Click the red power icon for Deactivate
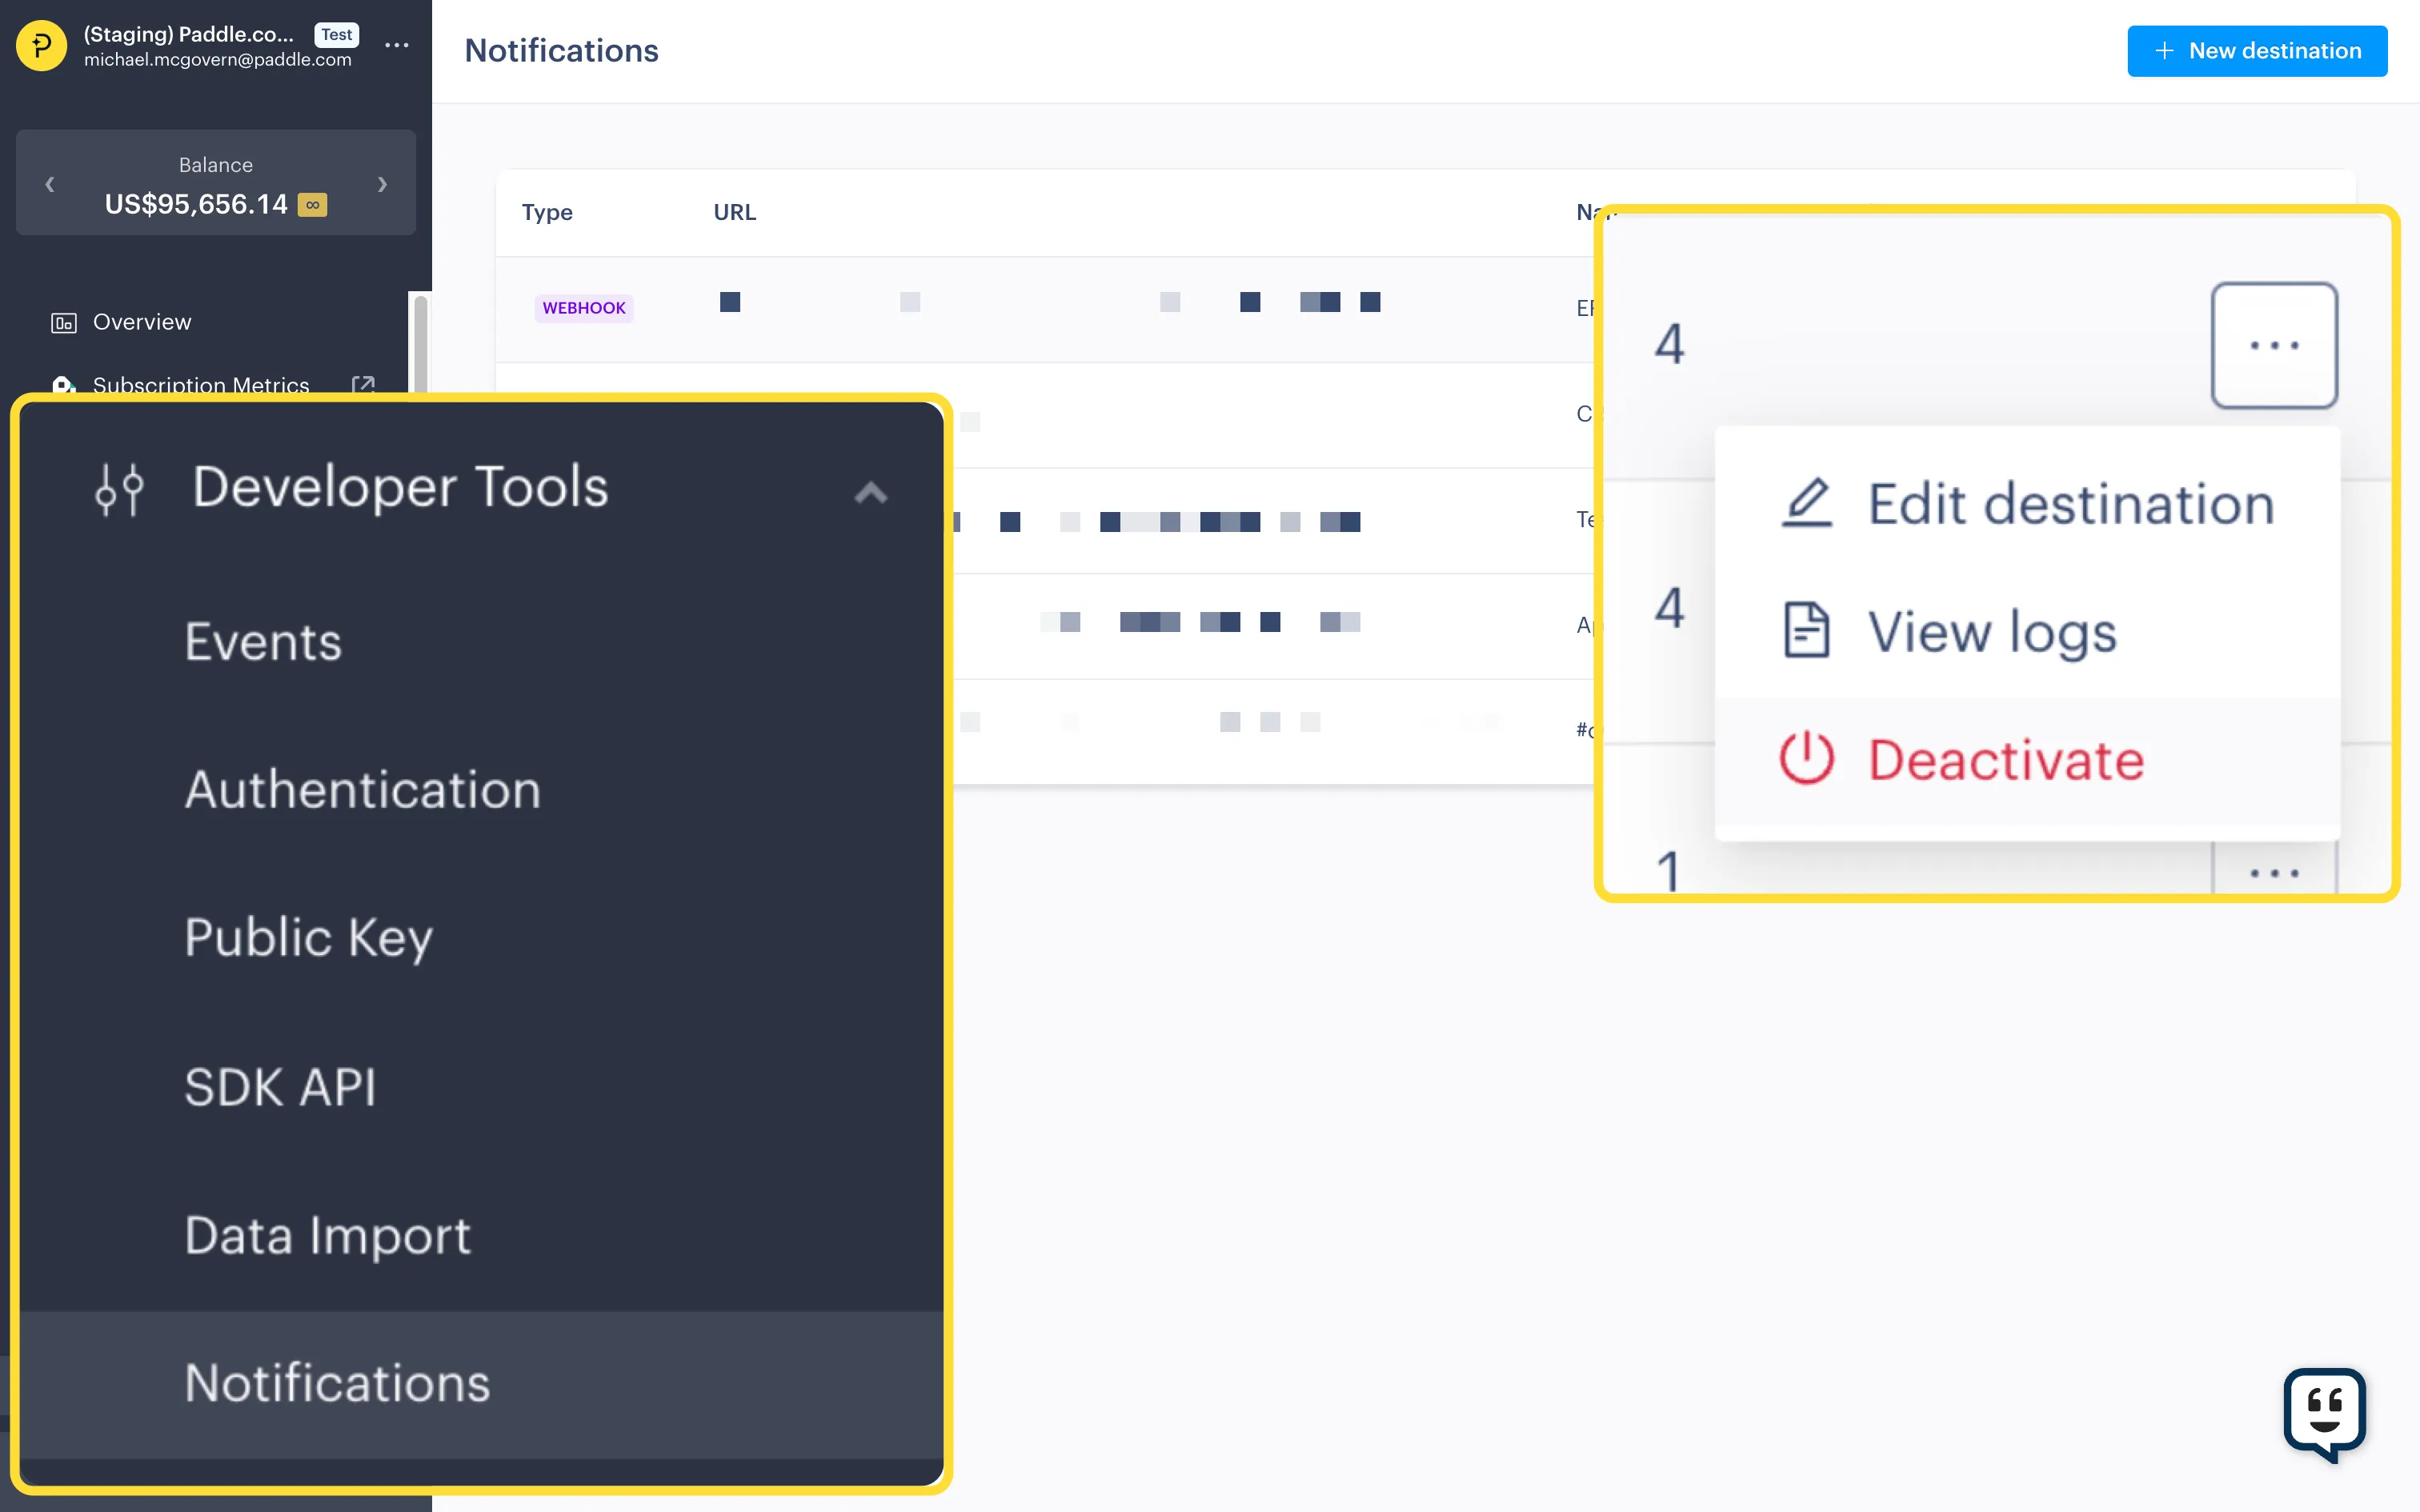 [1806, 759]
